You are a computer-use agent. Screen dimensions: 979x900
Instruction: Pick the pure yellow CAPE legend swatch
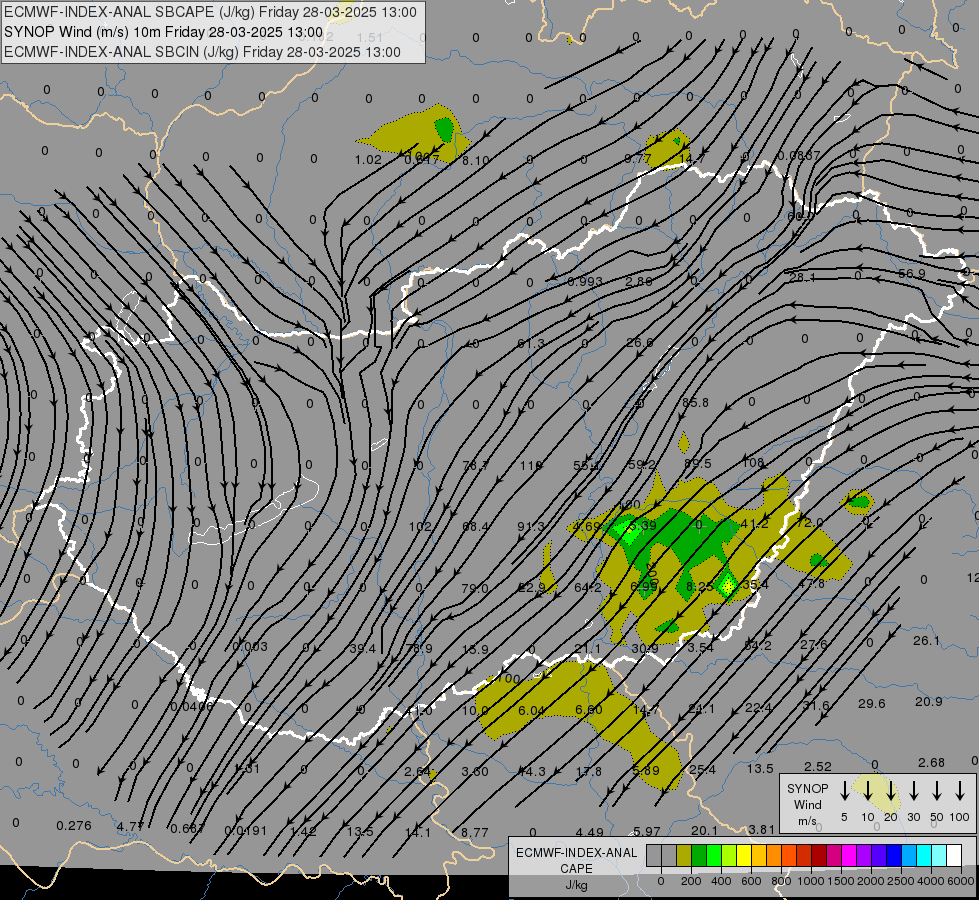[x=744, y=856]
